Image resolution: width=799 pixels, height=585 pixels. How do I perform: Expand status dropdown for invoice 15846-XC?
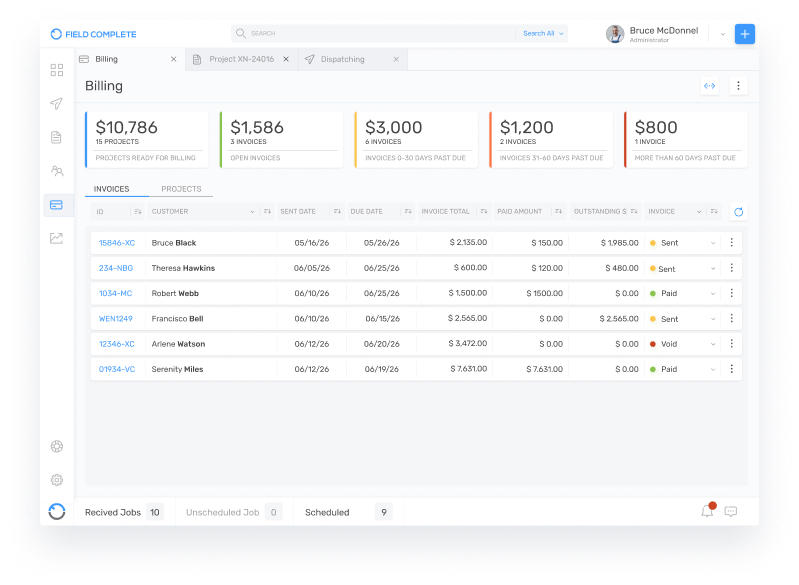pyautogui.click(x=713, y=243)
